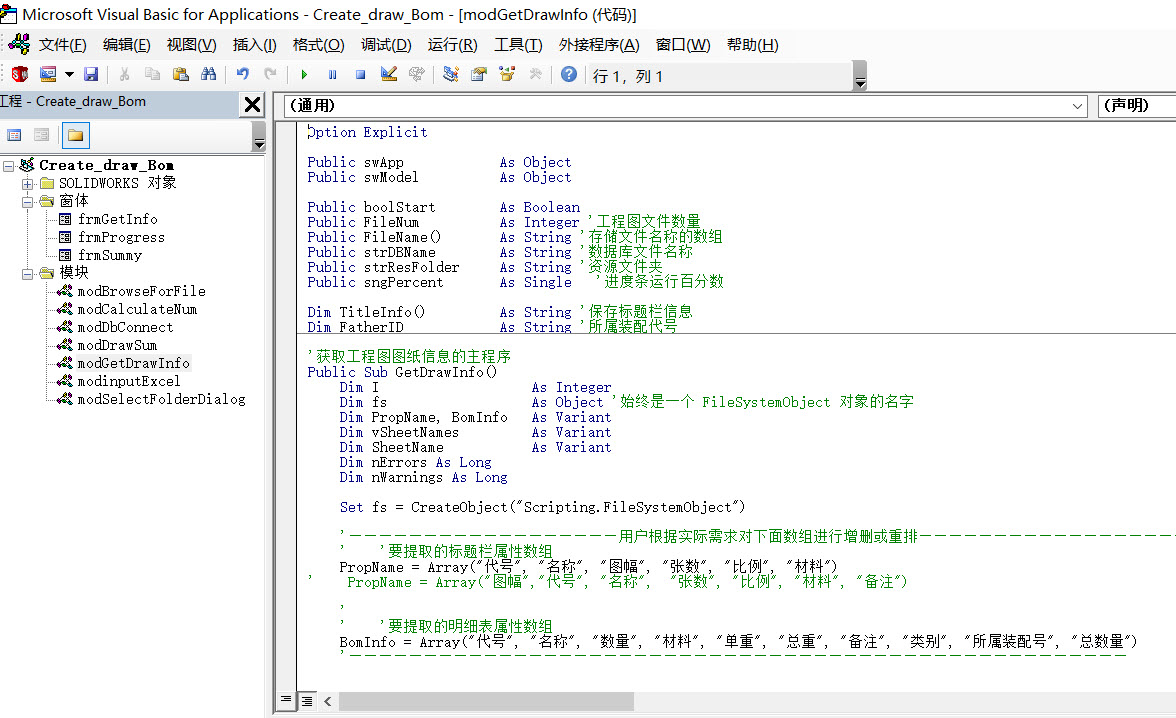Collapse the 模块 folder
The image size is (1176, 718).
pyautogui.click(x=27, y=274)
